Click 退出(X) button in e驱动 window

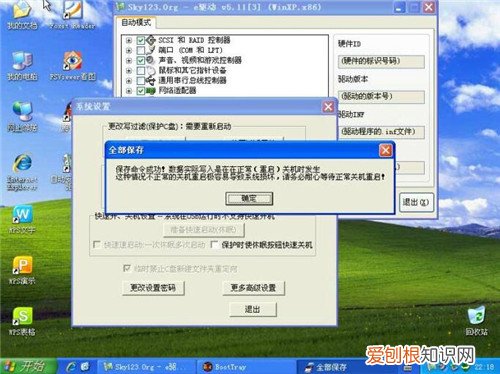tap(416, 202)
